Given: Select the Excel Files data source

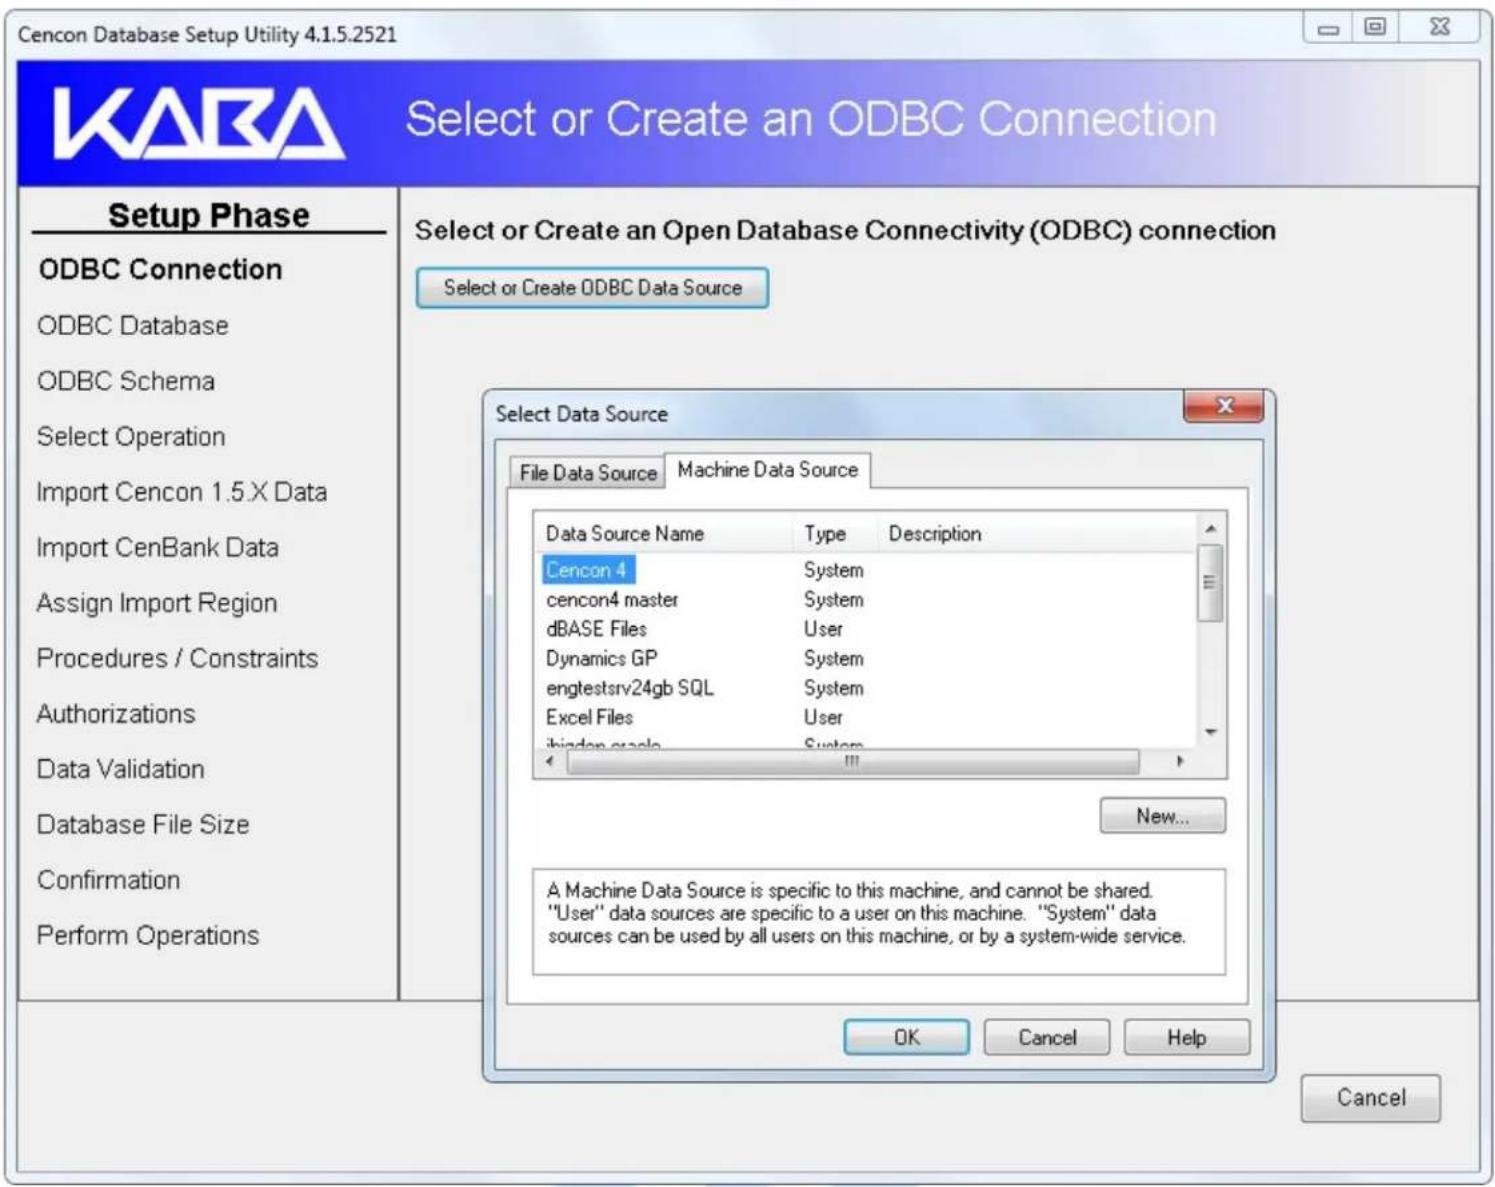Looking at the screenshot, I should point(589,718).
